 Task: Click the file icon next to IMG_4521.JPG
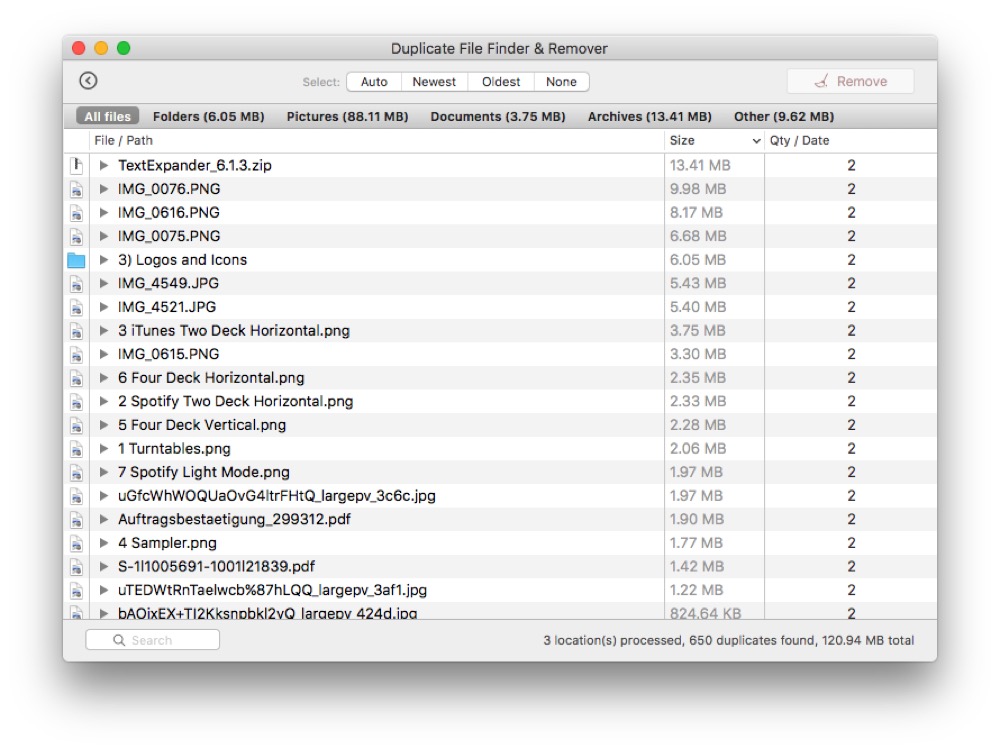[77, 307]
